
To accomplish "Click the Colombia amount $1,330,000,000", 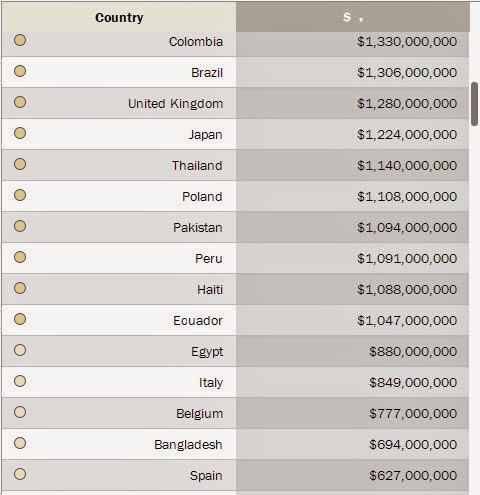I will tap(407, 42).
